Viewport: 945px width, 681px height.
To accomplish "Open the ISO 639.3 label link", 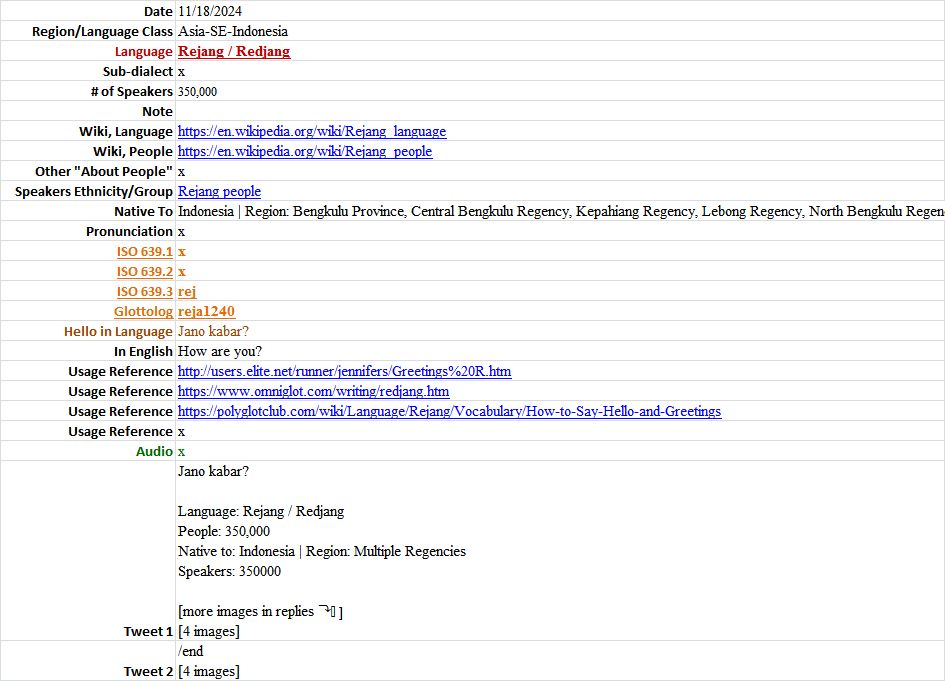I will pos(145,292).
